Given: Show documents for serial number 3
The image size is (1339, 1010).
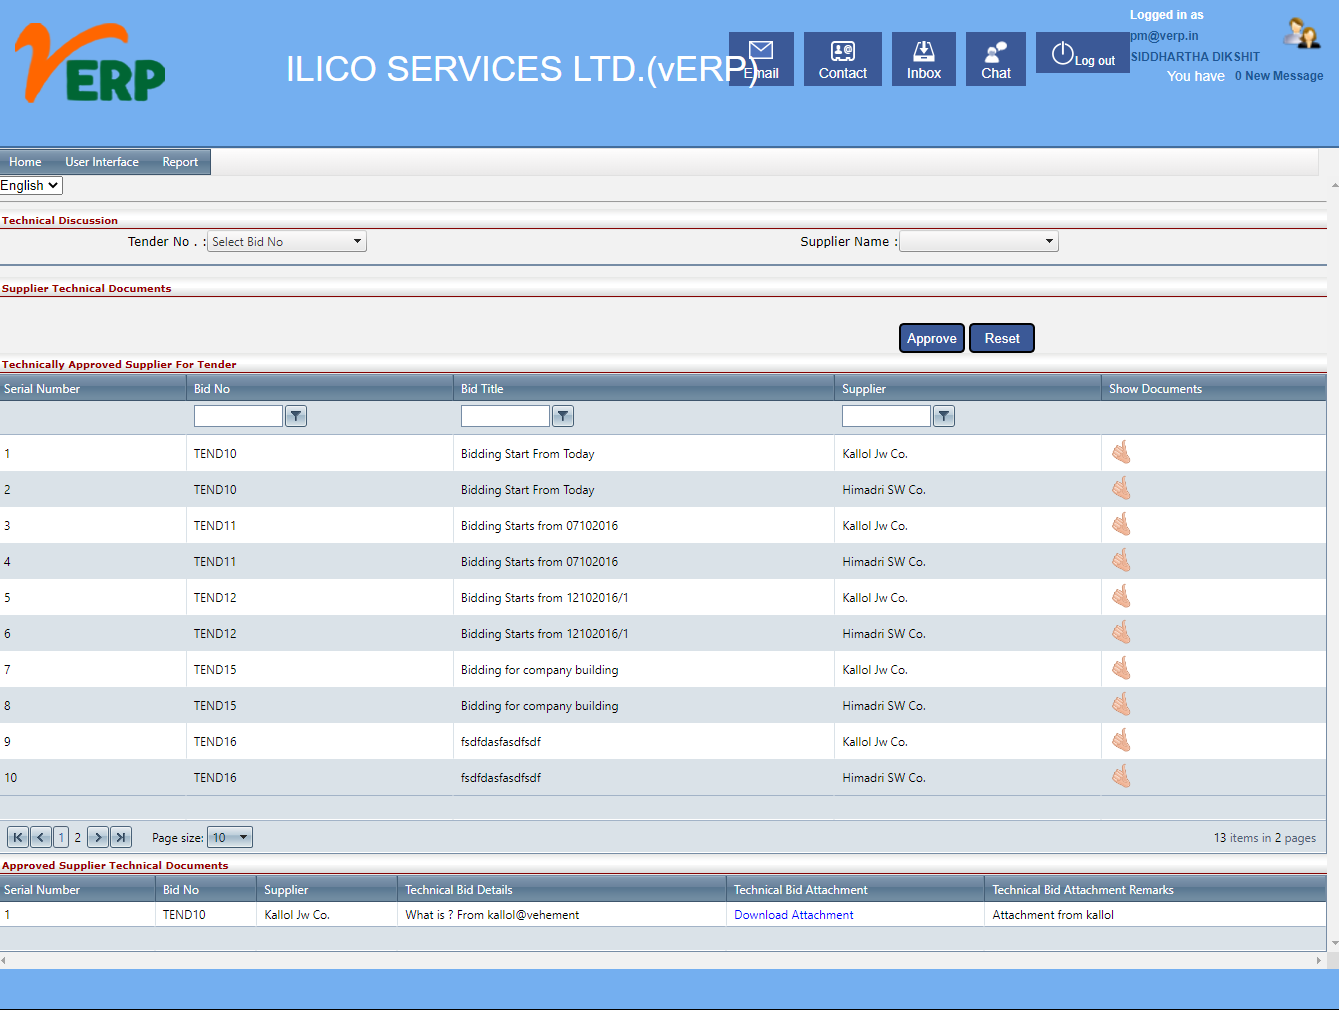Looking at the screenshot, I should coord(1122,525).
